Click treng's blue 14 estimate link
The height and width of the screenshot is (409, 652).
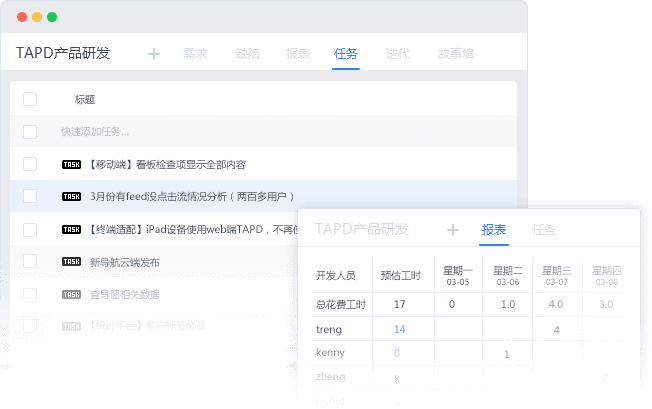pos(400,330)
